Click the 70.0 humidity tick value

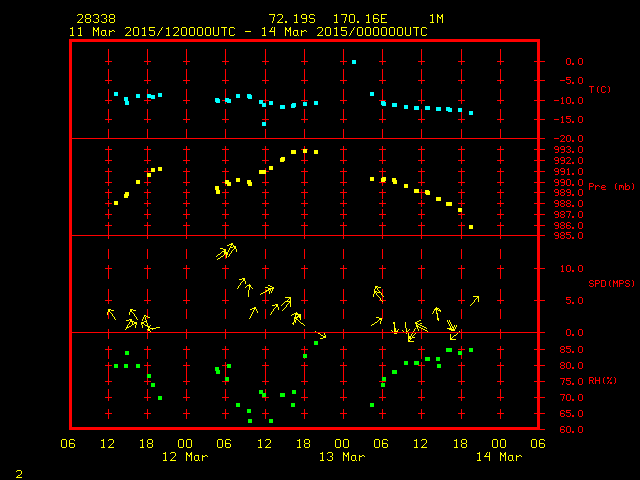tap(571, 398)
